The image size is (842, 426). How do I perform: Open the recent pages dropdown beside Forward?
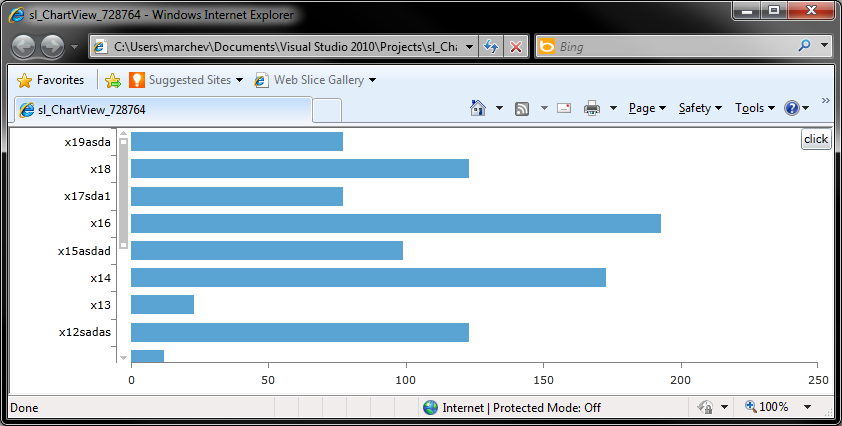75,47
